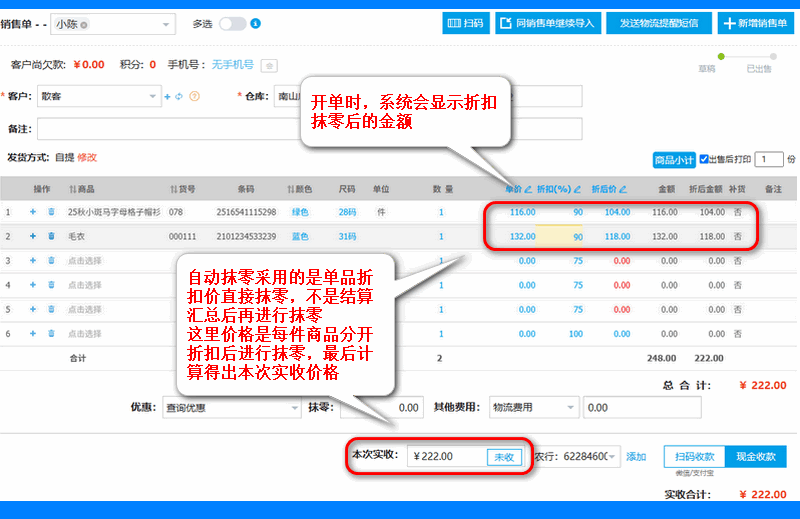This screenshot has width=800, height=519.
Task: Click 28码 size link in row 1
Action: coord(347,212)
